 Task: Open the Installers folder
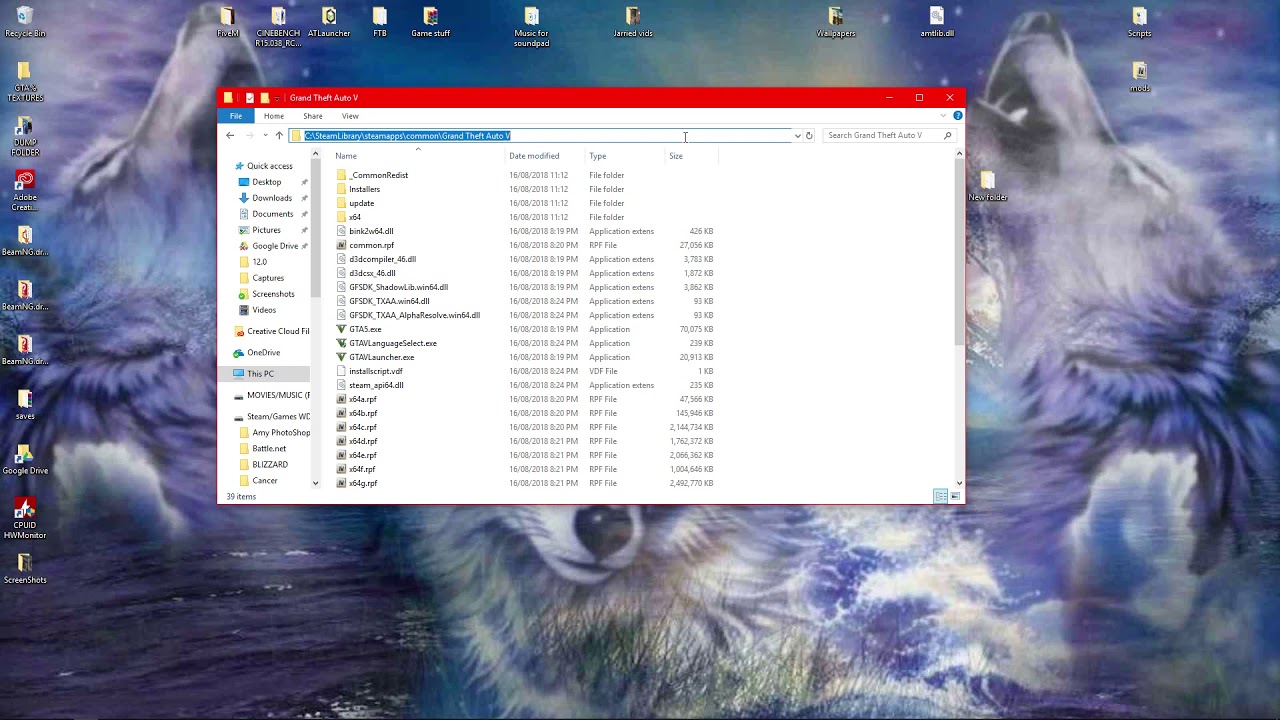tap(364, 189)
